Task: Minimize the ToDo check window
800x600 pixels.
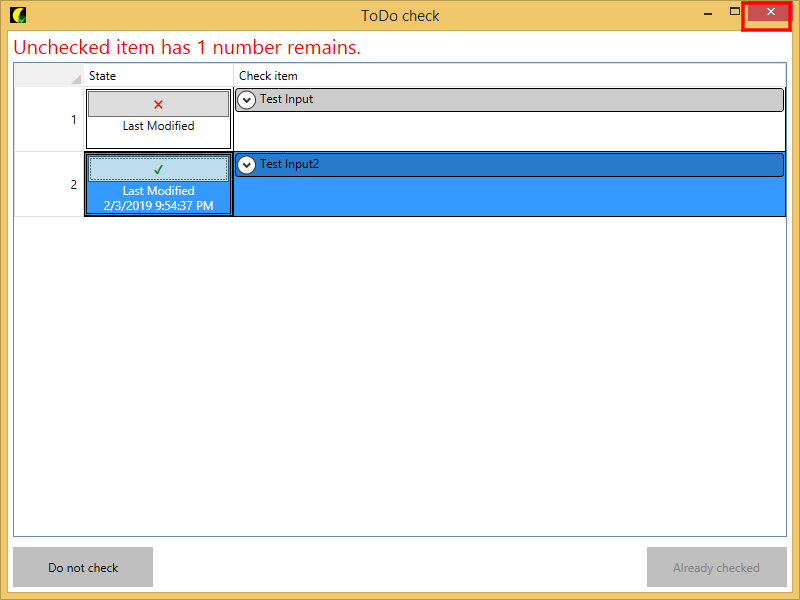Action: coord(708,13)
